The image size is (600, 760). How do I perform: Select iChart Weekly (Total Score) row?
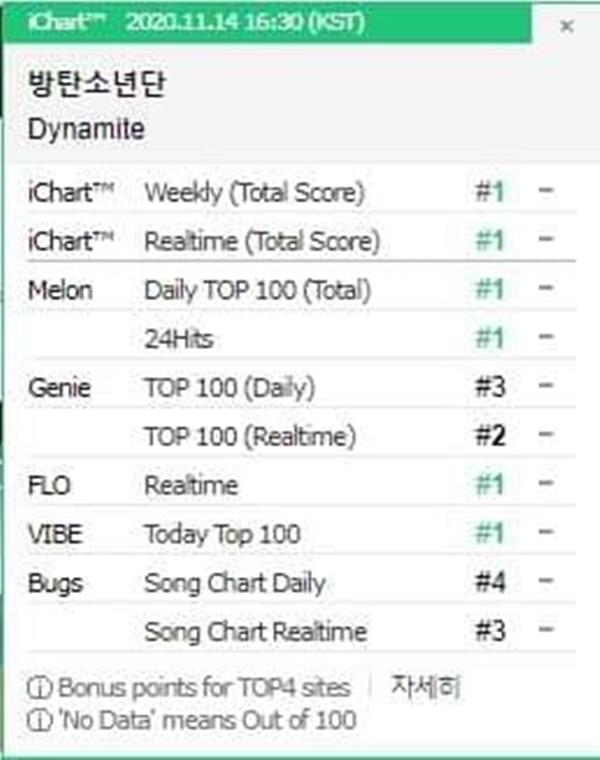pyautogui.click(x=255, y=192)
